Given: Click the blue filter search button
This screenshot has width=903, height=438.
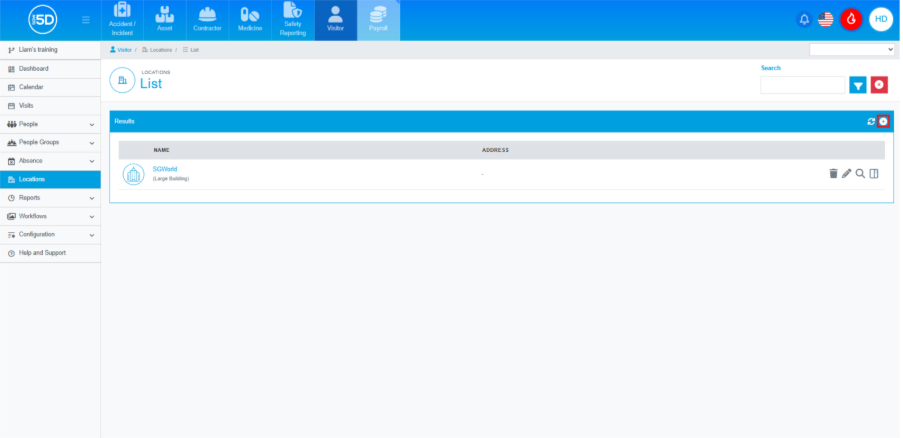Looking at the screenshot, I should (858, 85).
